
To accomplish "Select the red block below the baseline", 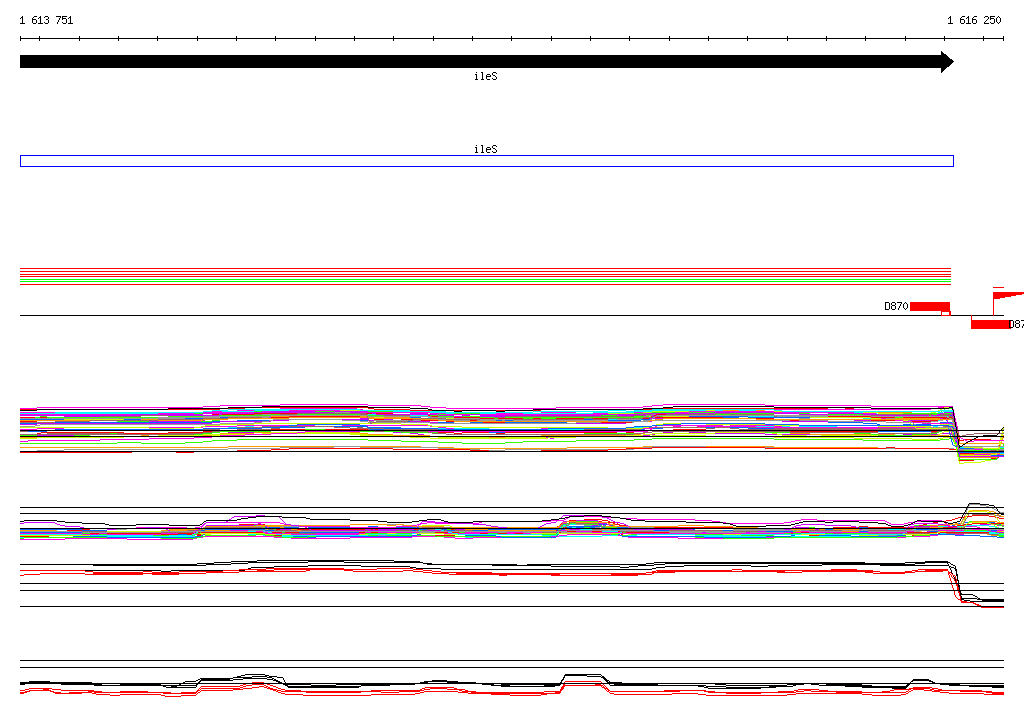I will (x=990, y=324).
